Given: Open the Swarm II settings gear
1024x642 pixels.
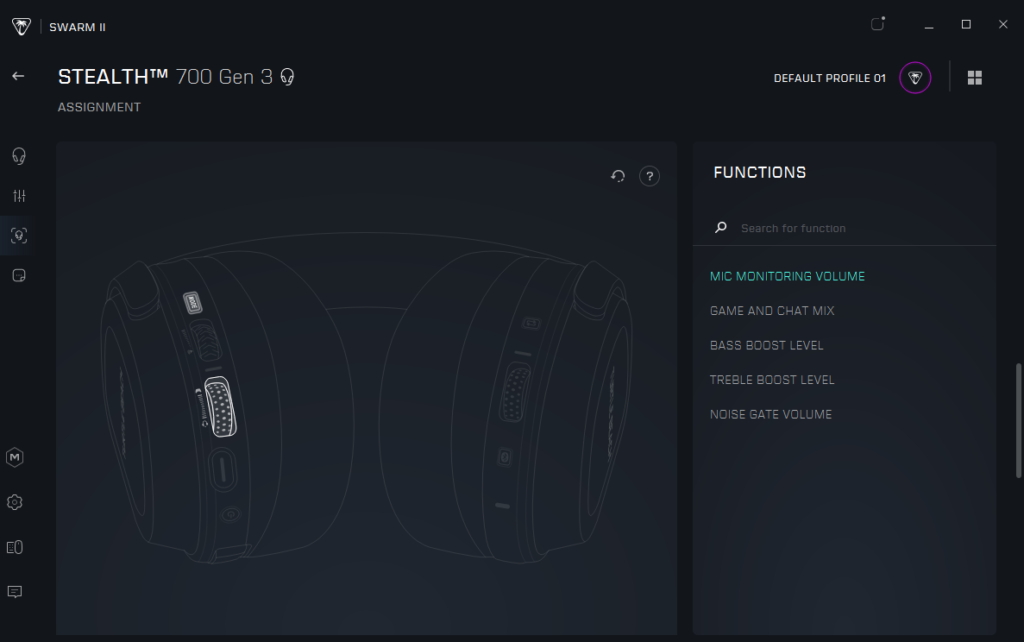Looking at the screenshot, I should click(15, 502).
